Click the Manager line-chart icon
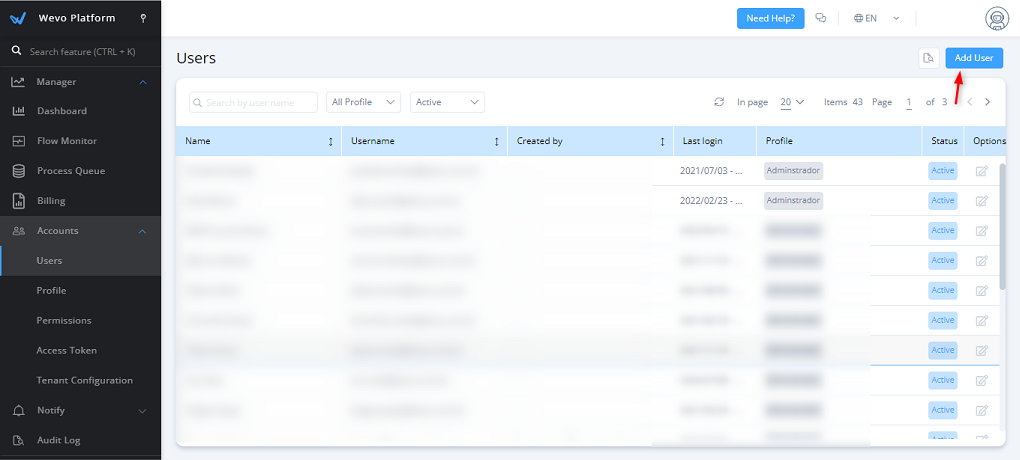 coord(18,82)
